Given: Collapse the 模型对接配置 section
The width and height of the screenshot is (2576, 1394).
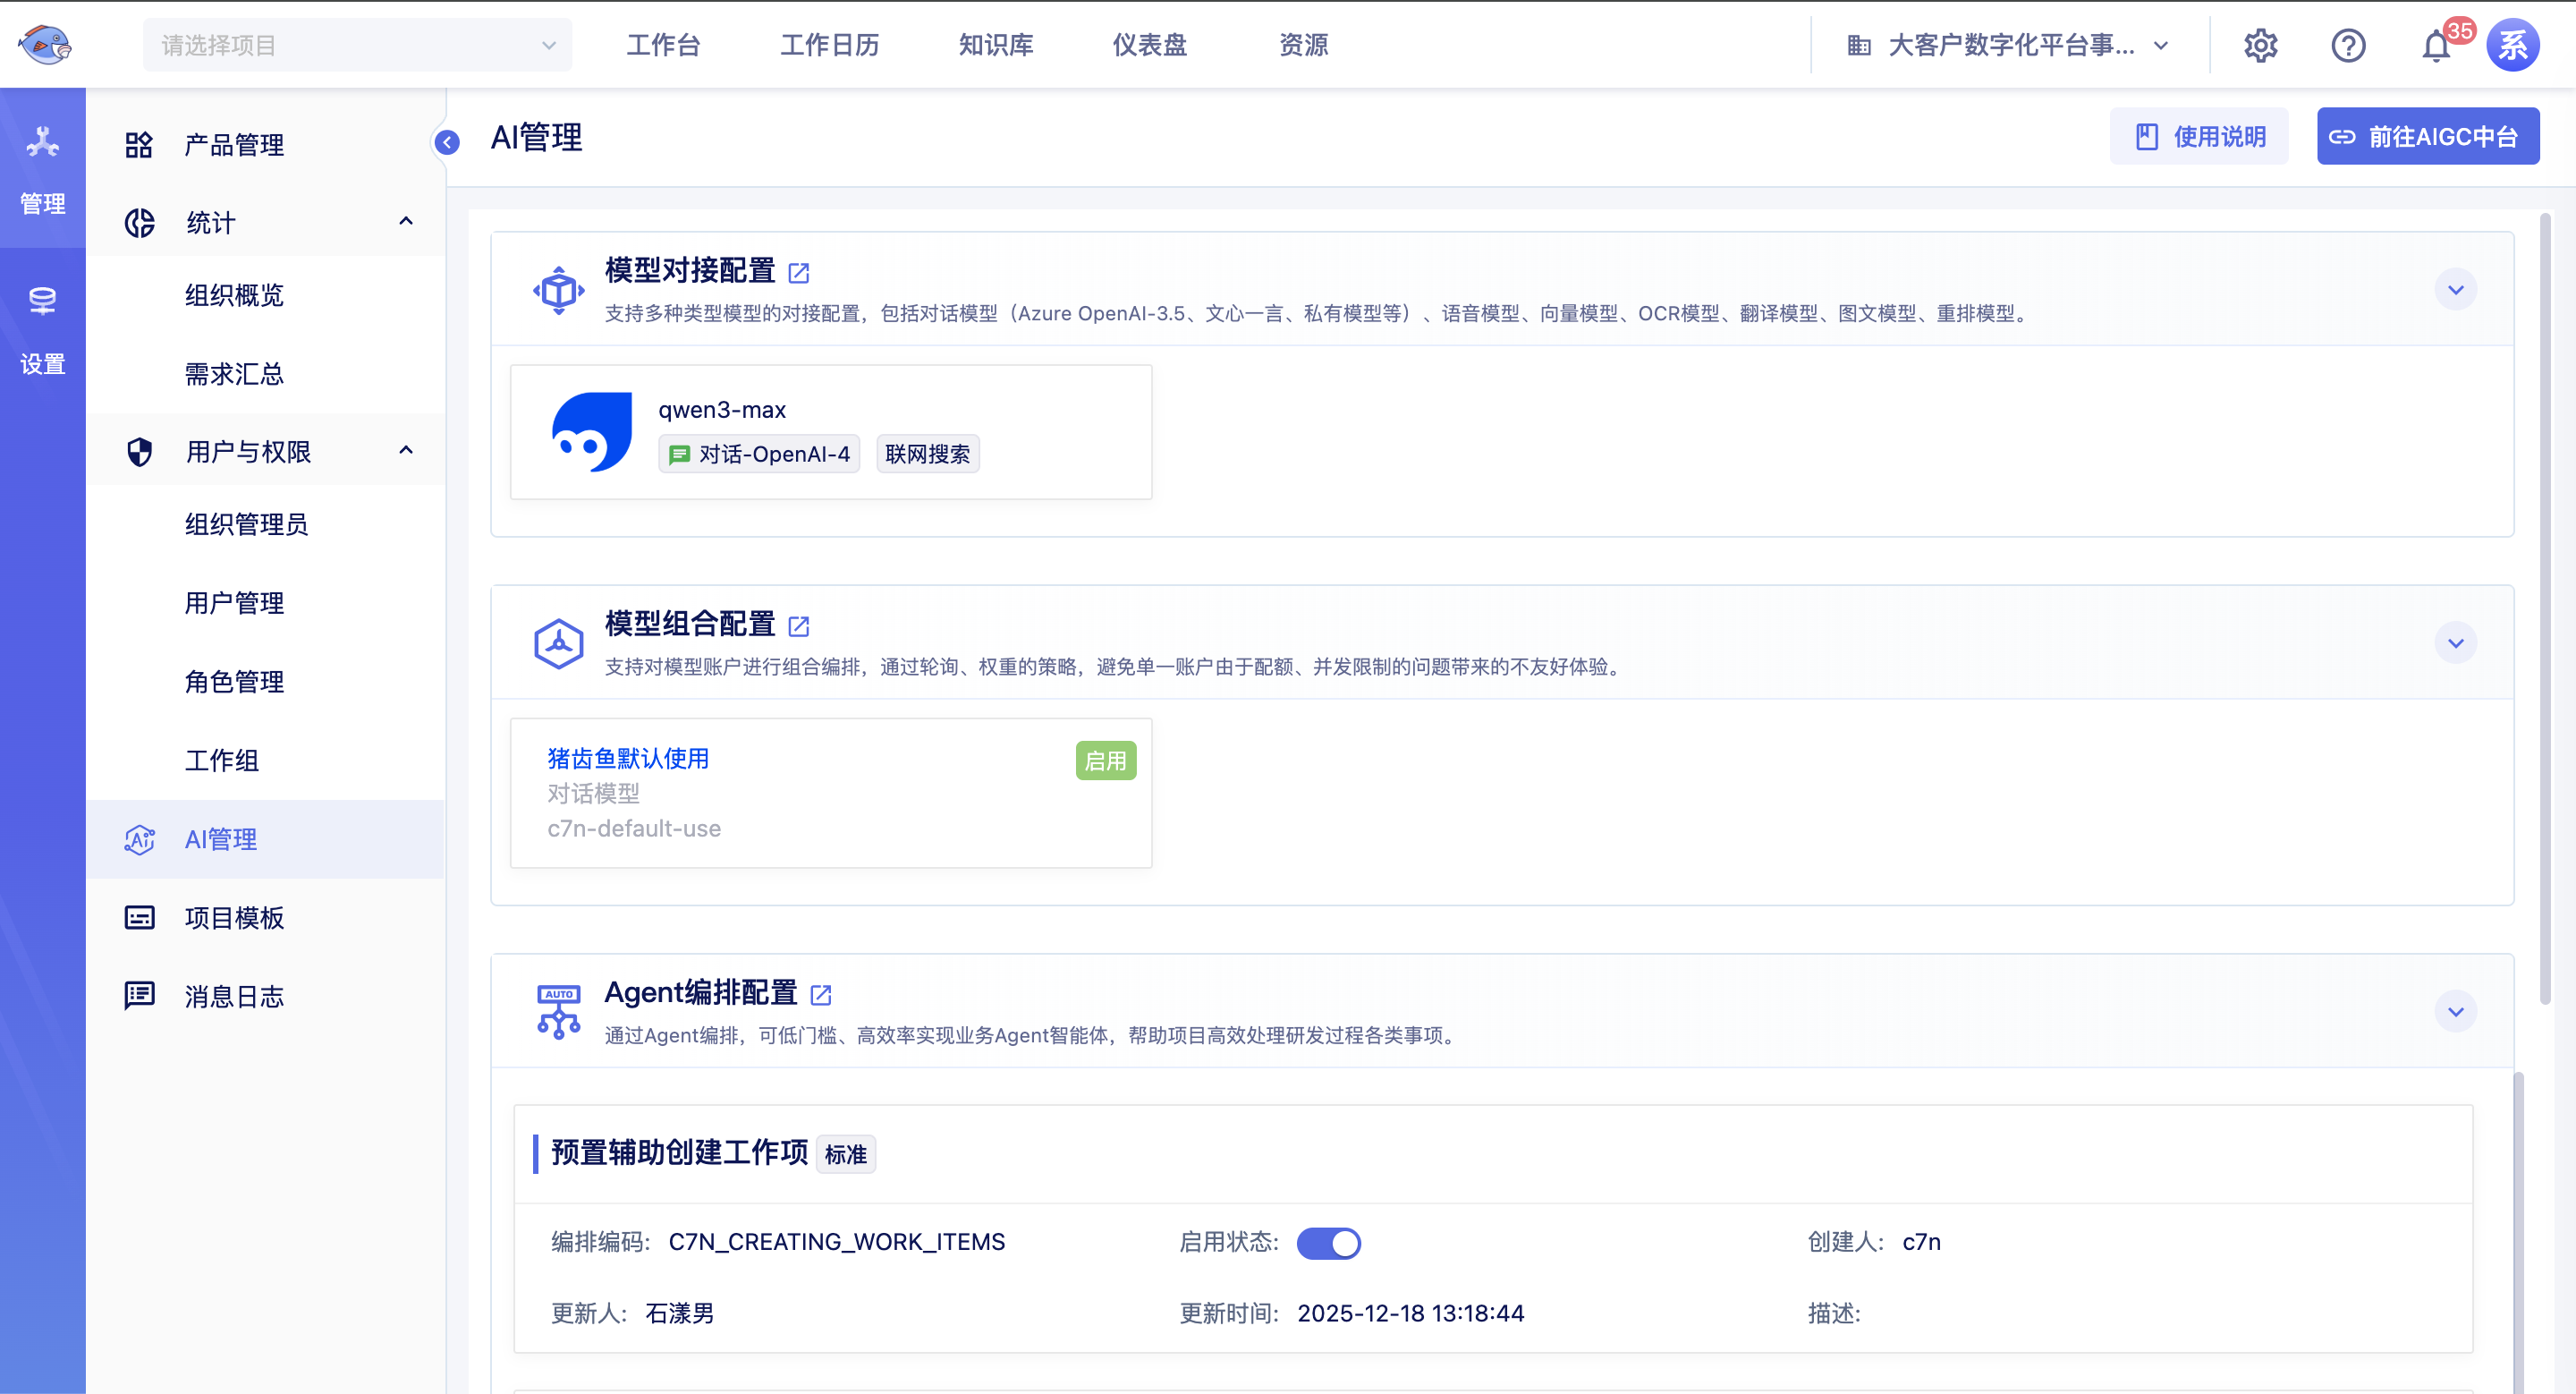Looking at the screenshot, I should 2455,290.
